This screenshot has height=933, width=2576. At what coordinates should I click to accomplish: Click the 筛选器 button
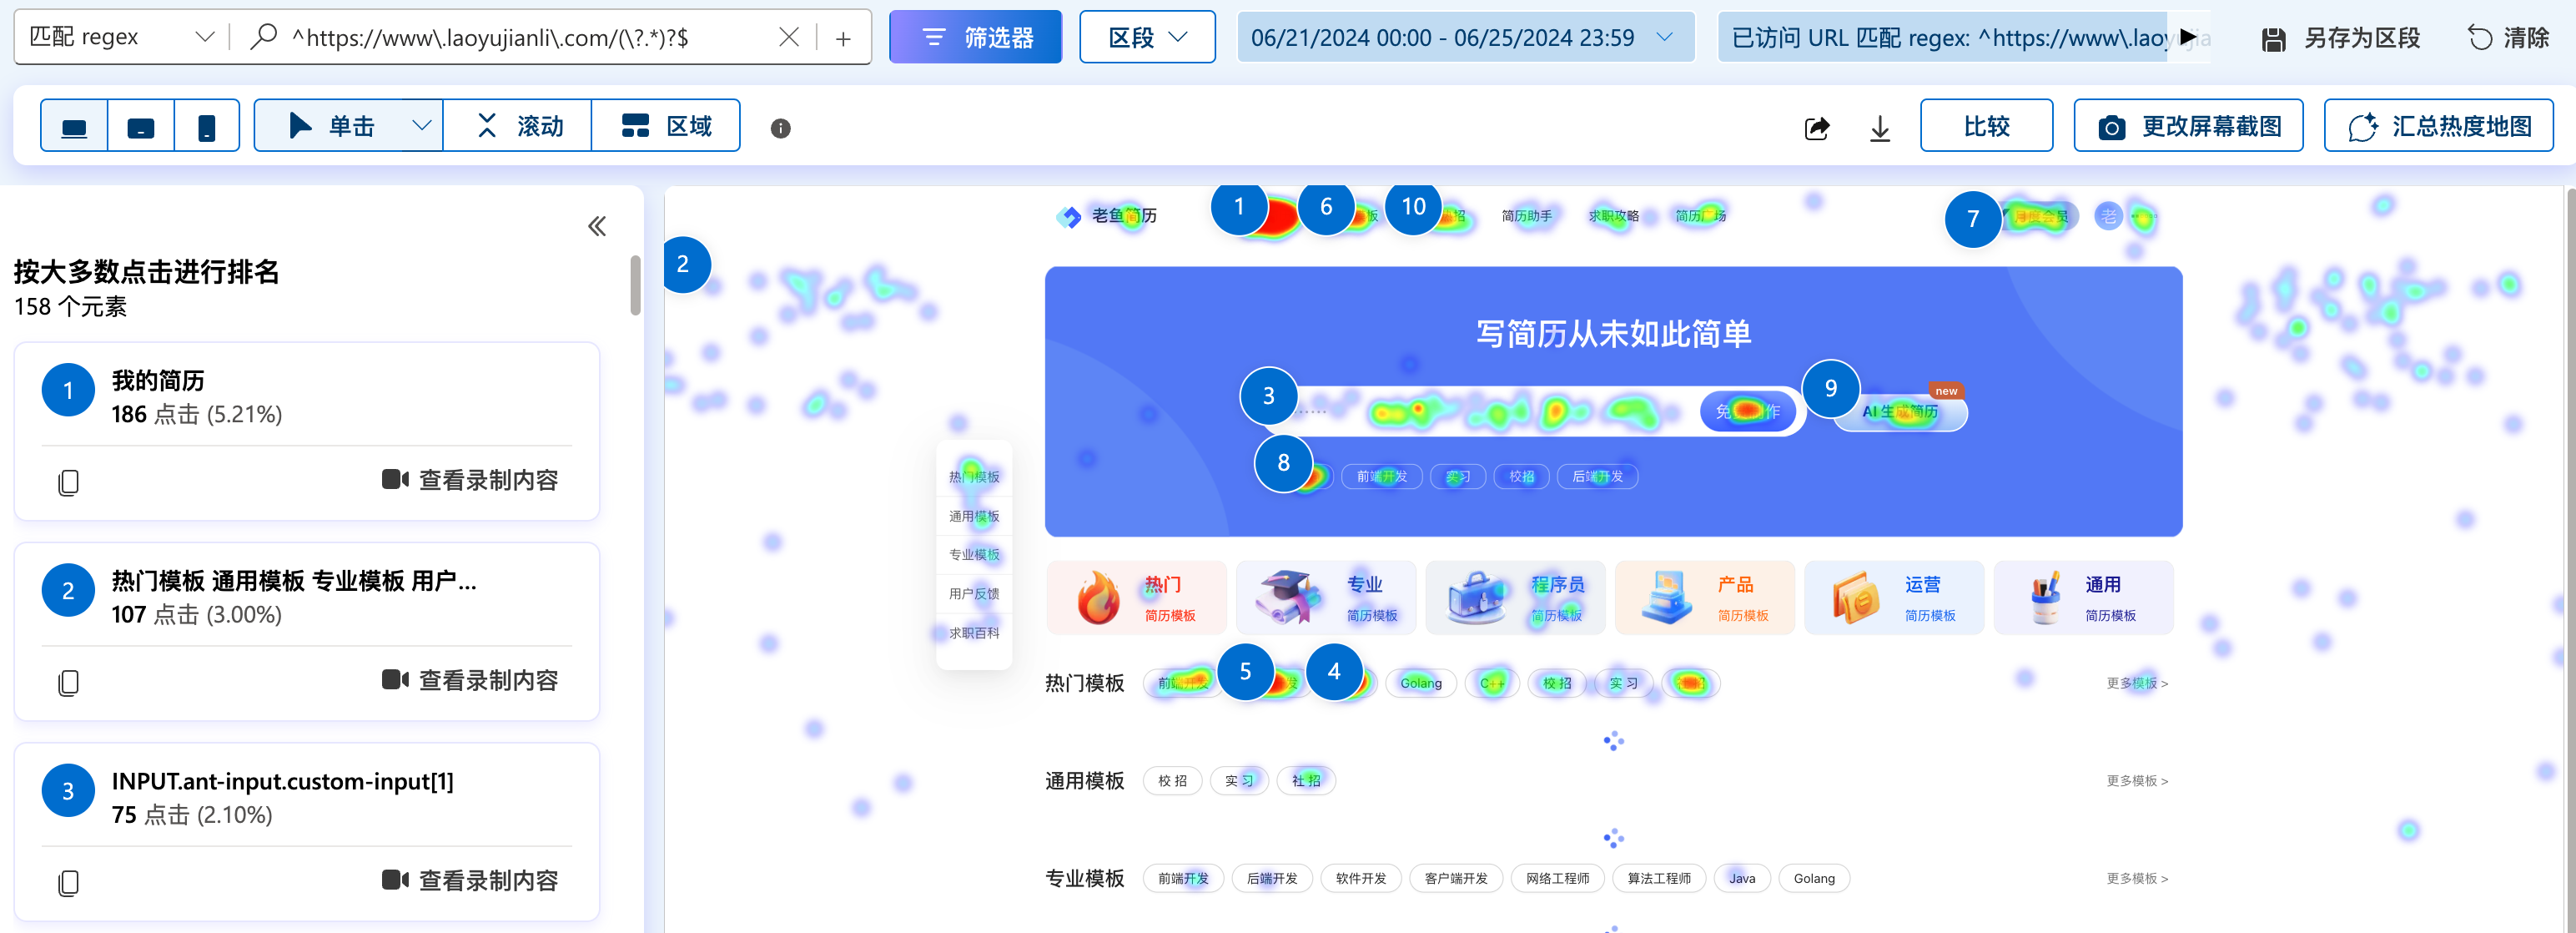click(974, 38)
